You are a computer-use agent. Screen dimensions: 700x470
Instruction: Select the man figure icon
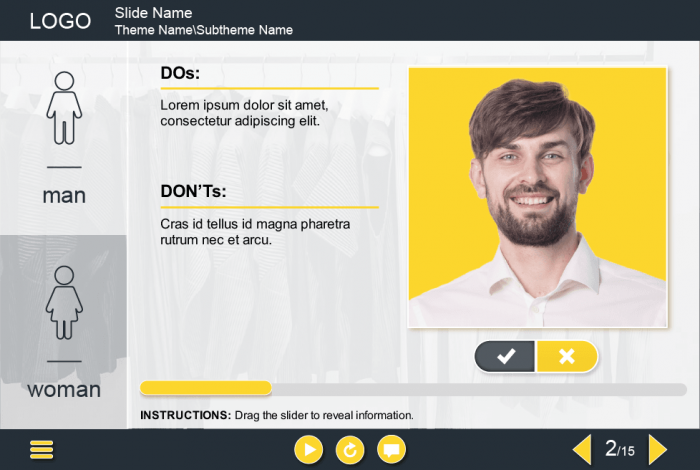pyautogui.click(x=64, y=108)
